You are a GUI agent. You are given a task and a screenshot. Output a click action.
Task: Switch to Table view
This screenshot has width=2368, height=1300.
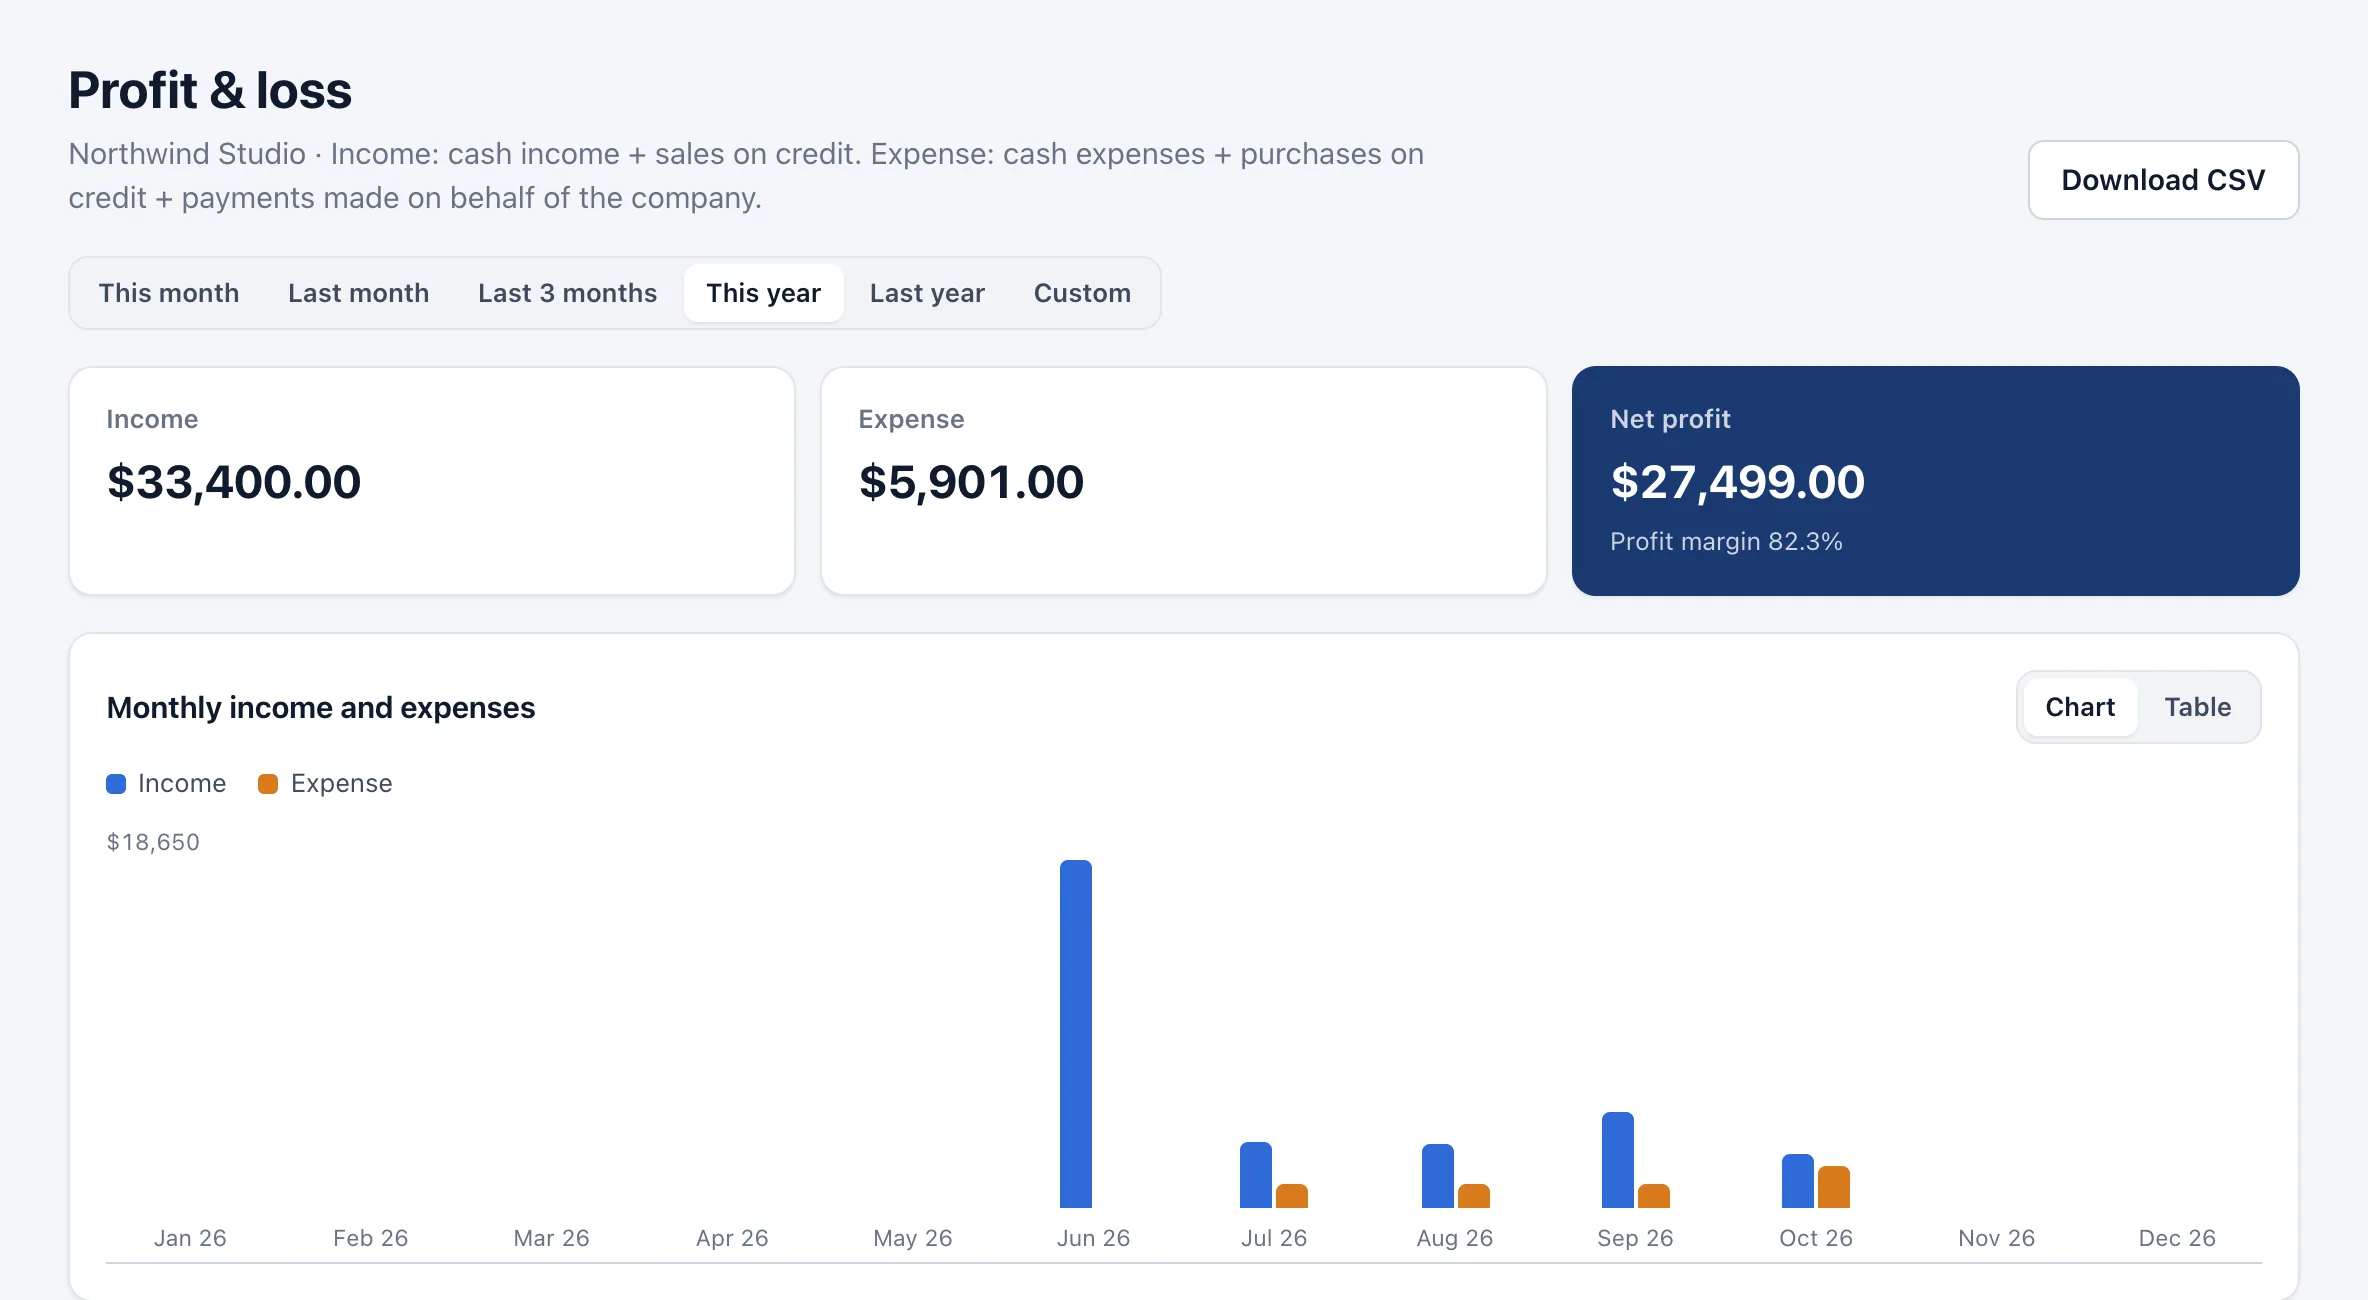coord(2198,707)
